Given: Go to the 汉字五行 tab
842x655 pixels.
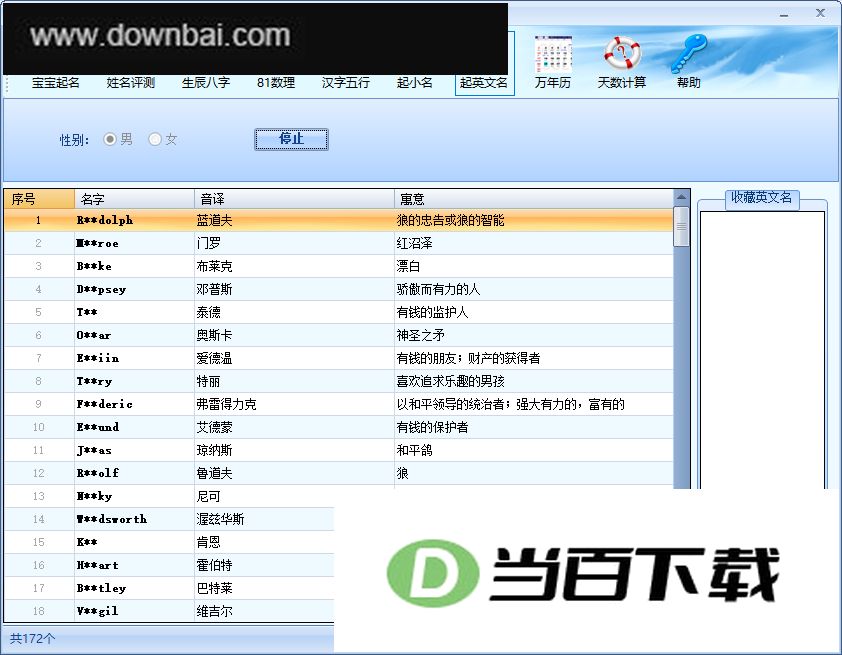Looking at the screenshot, I should pyautogui.click(x=345, y=83).
